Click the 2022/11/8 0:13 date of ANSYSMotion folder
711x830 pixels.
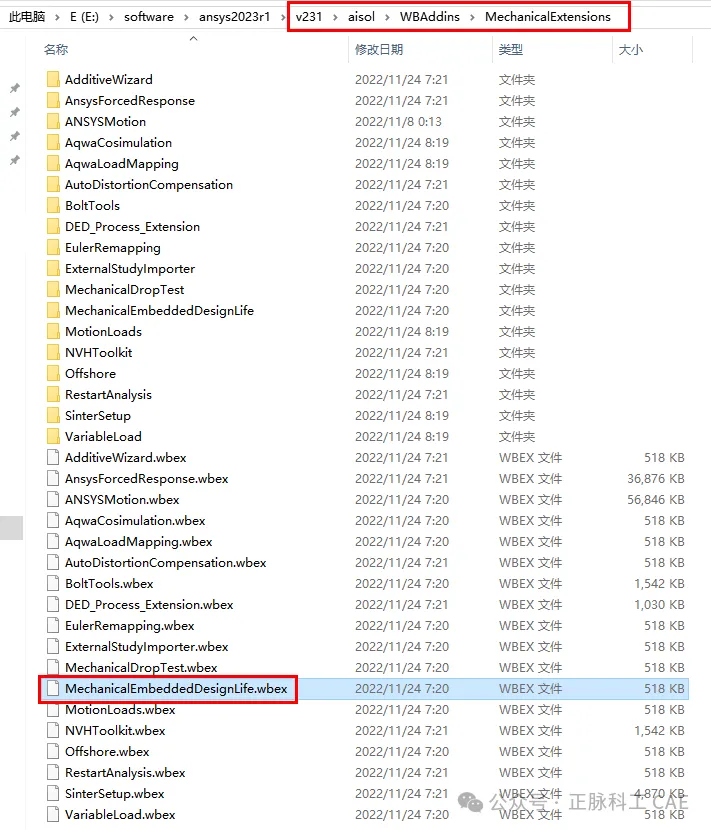coord(398,122)
